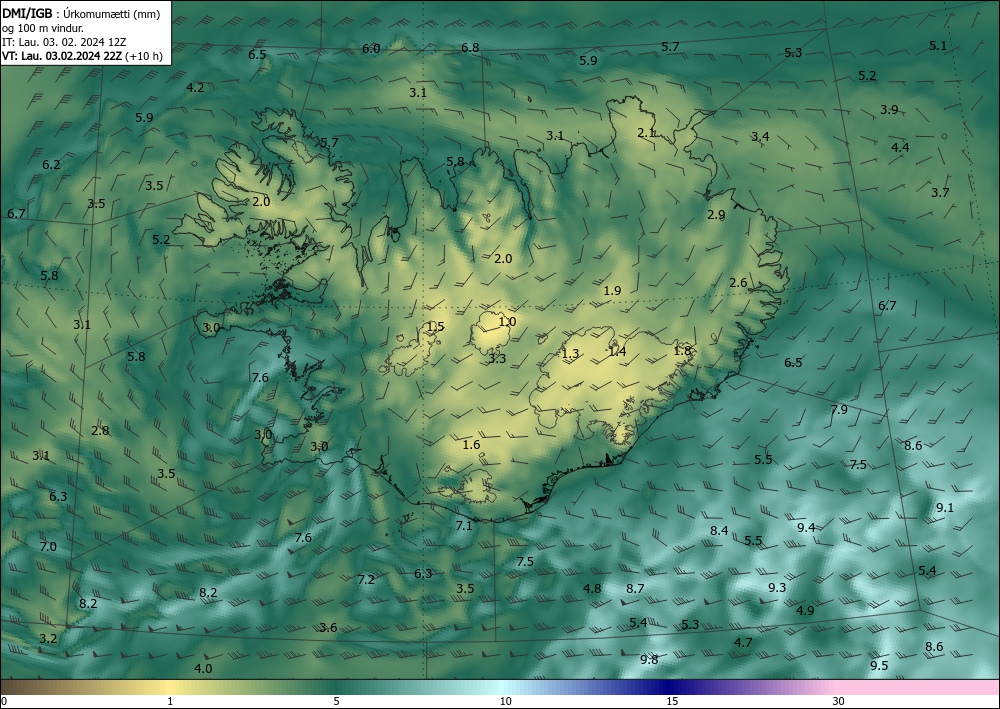Click the map value 7.0

(x=48, y=546)
